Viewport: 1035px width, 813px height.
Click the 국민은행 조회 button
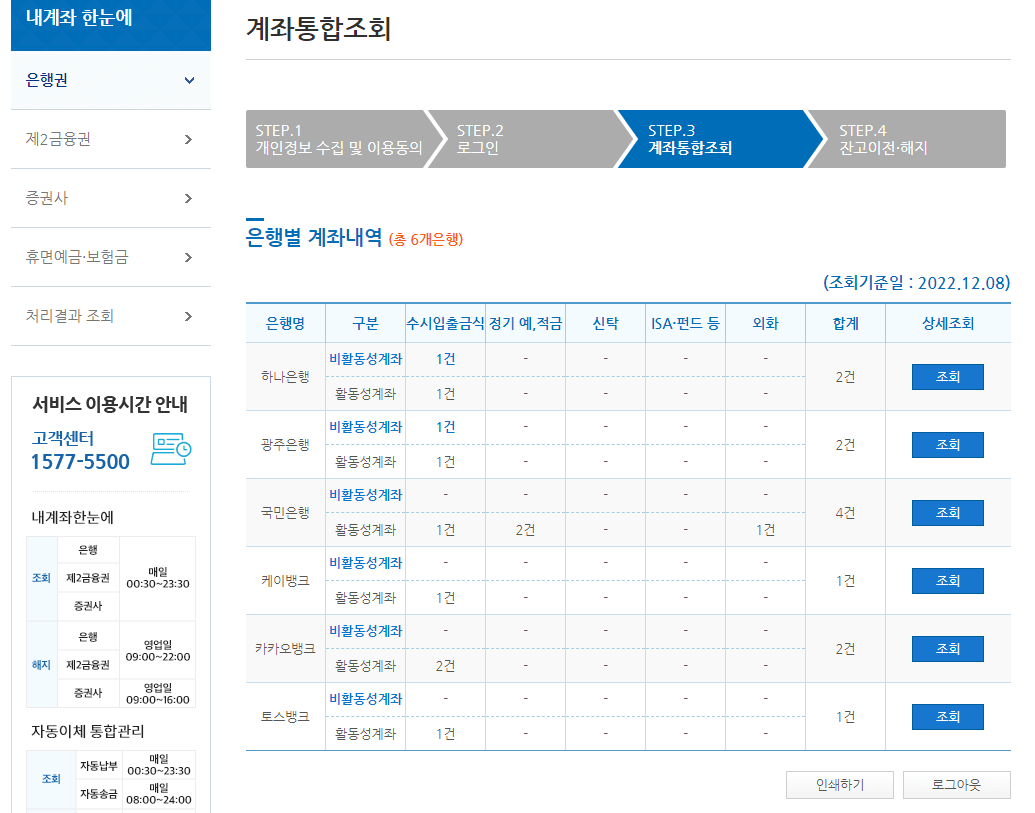(946, 512)
